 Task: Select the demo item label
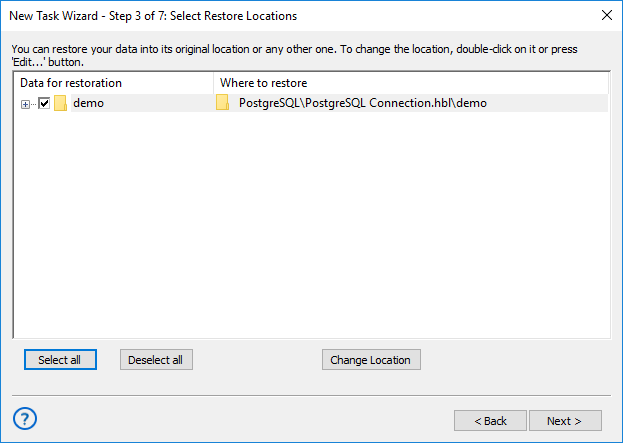pos(88,103)
